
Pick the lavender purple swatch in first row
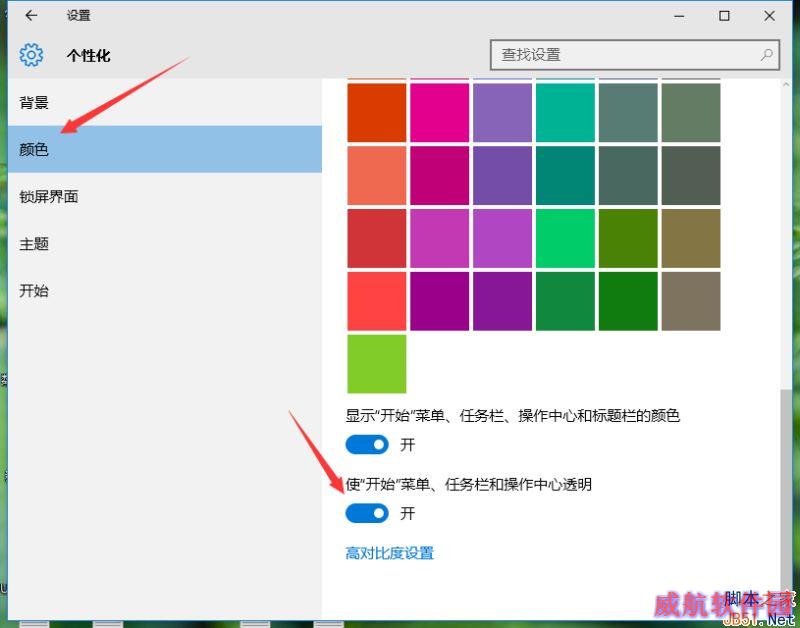point(502,113)
